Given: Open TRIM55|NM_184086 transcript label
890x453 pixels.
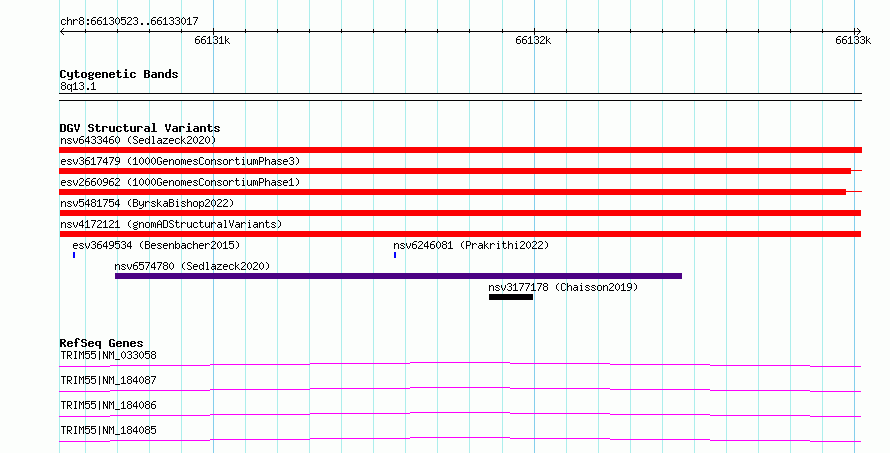Looking at the screenshot, I should (x=108, y=405).
